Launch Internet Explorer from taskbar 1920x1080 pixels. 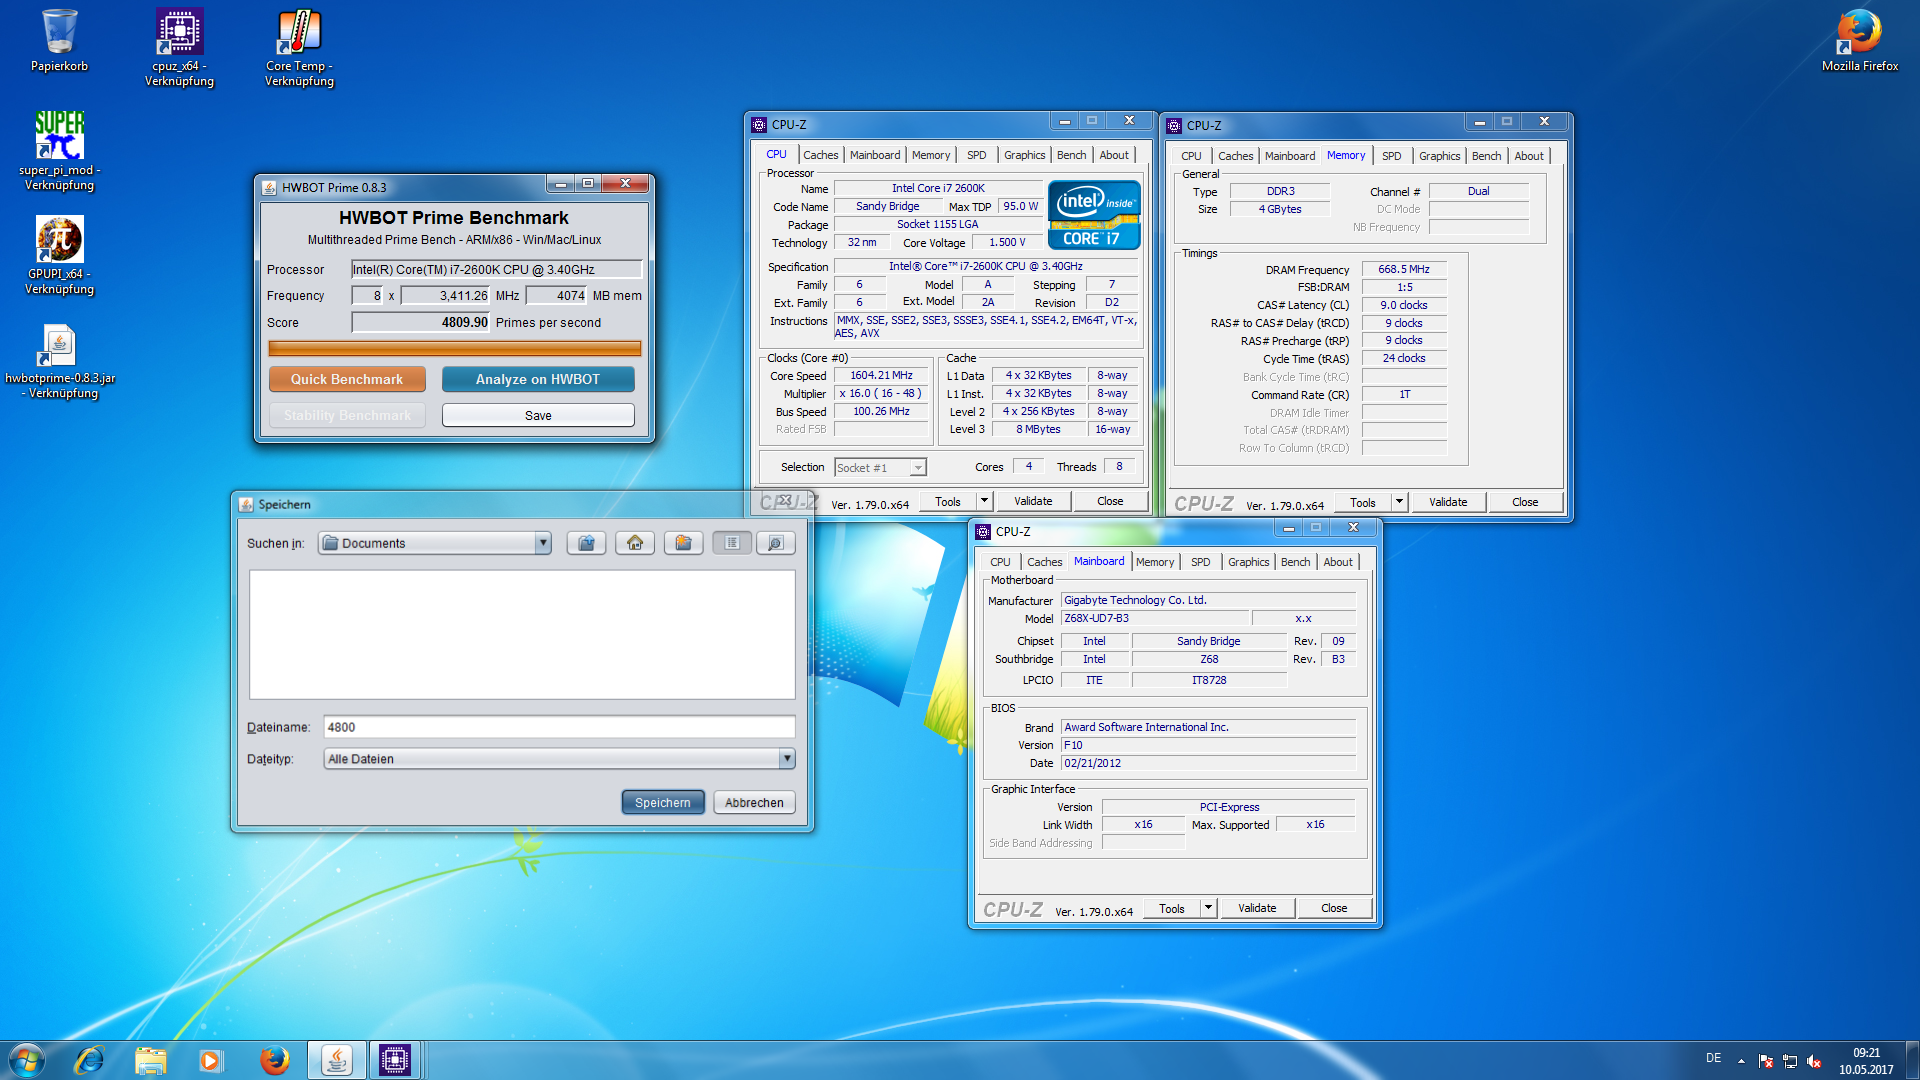(x=89, y=1060)
